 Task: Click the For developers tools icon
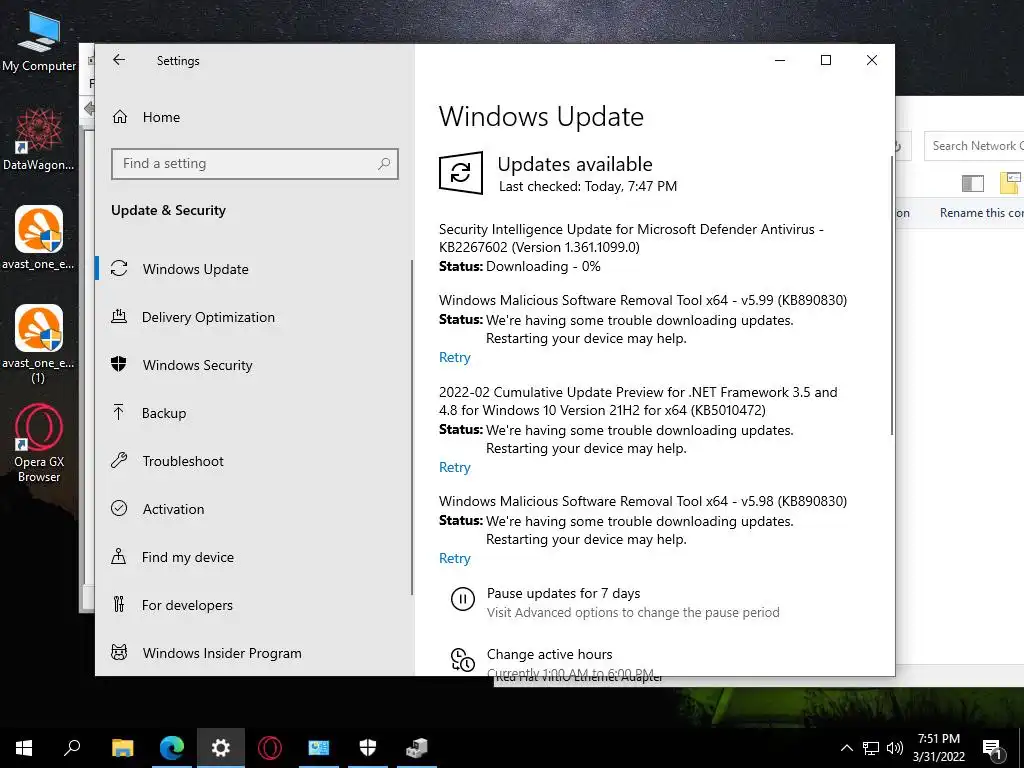119,604
